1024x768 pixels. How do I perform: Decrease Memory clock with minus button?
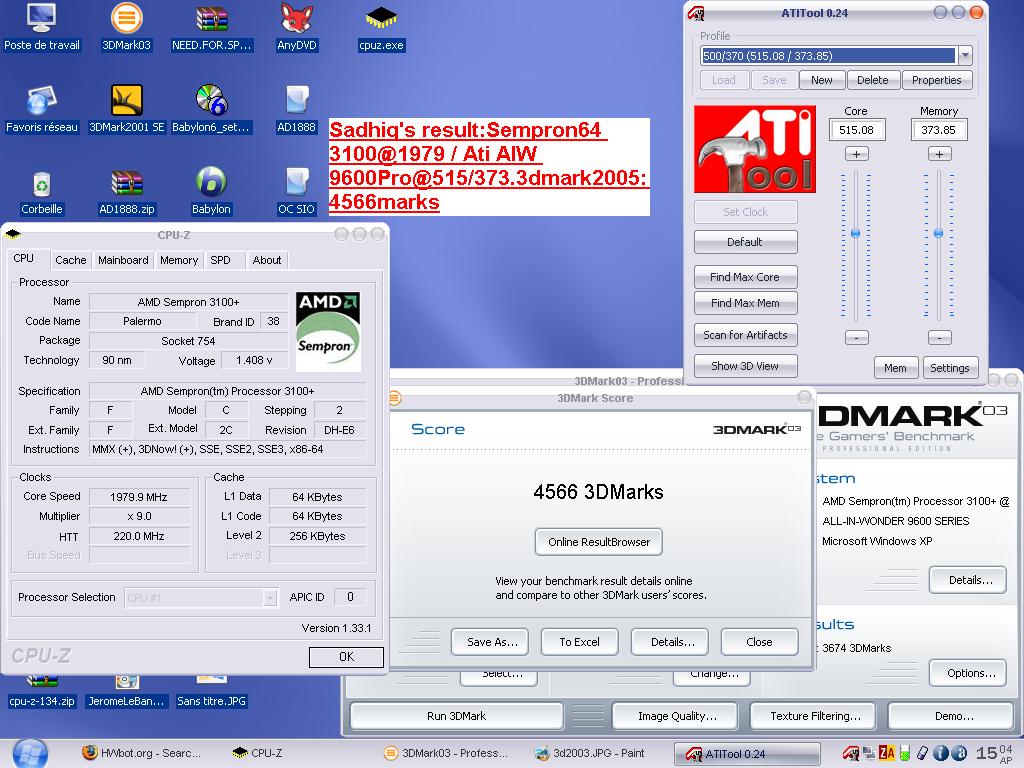[939, 338]
